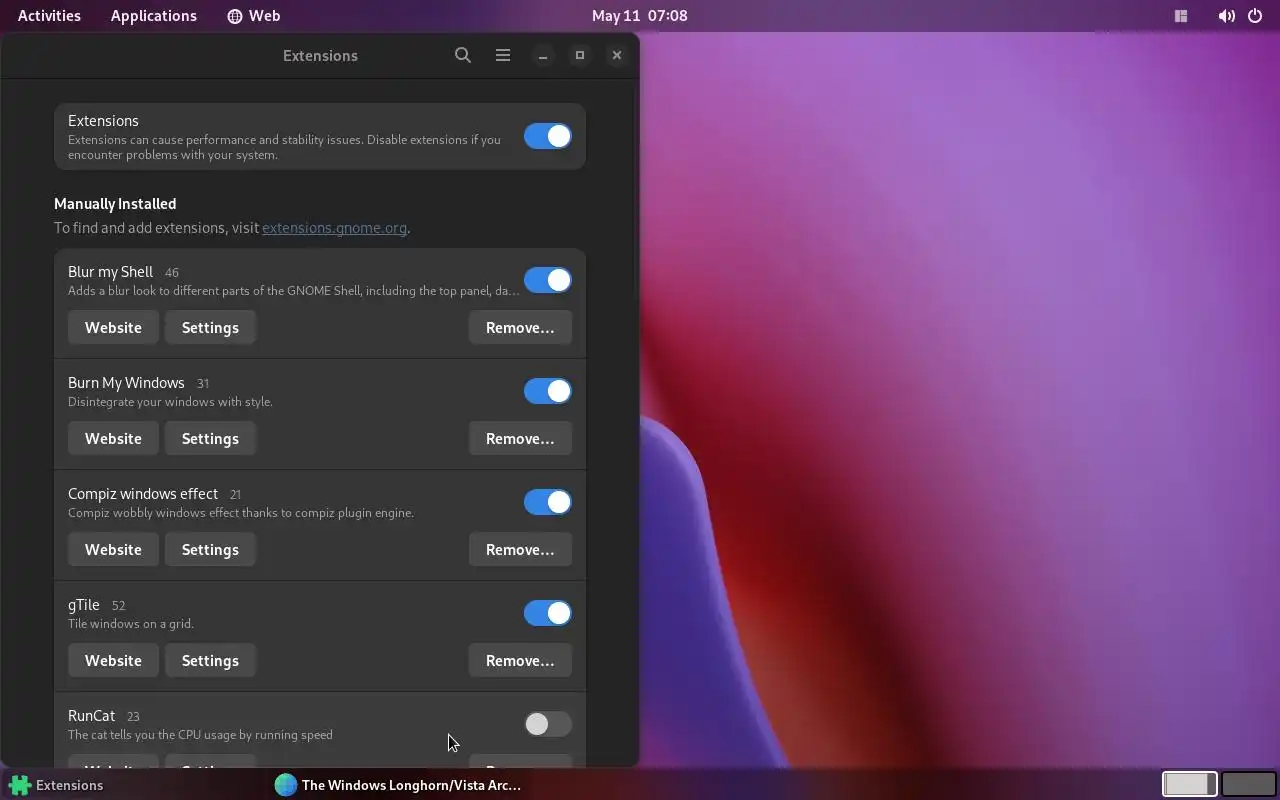The image size is (1280, 800).
Task: Open Blur my Shell Website
Action: coord(113,328)
